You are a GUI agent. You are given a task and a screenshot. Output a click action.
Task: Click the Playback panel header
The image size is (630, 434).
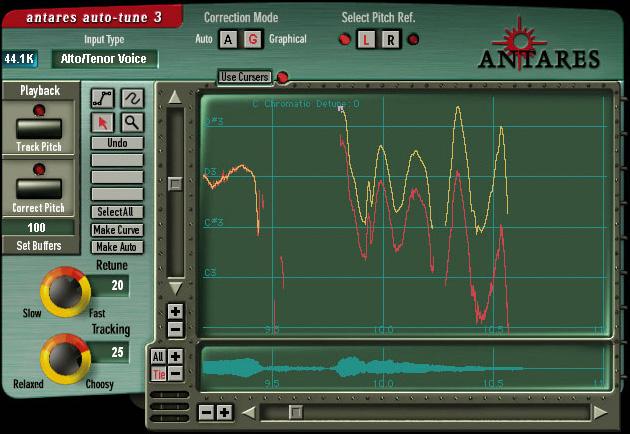pyautogui.click(x=40, y=91)
